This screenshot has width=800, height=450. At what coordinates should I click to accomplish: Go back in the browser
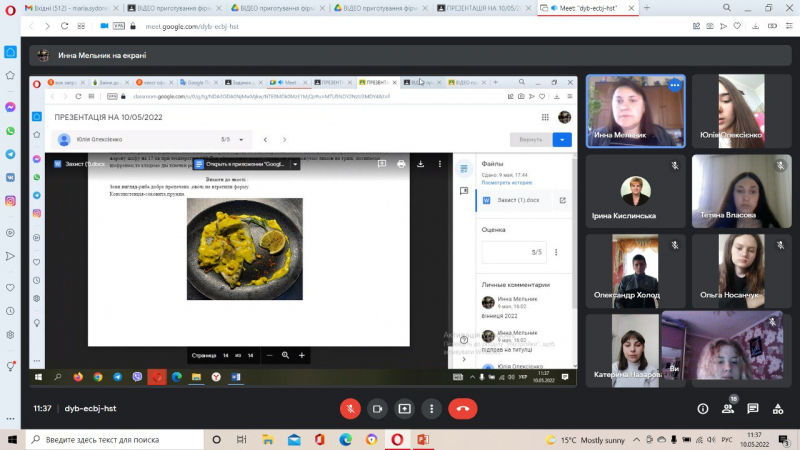coord(31,26)
